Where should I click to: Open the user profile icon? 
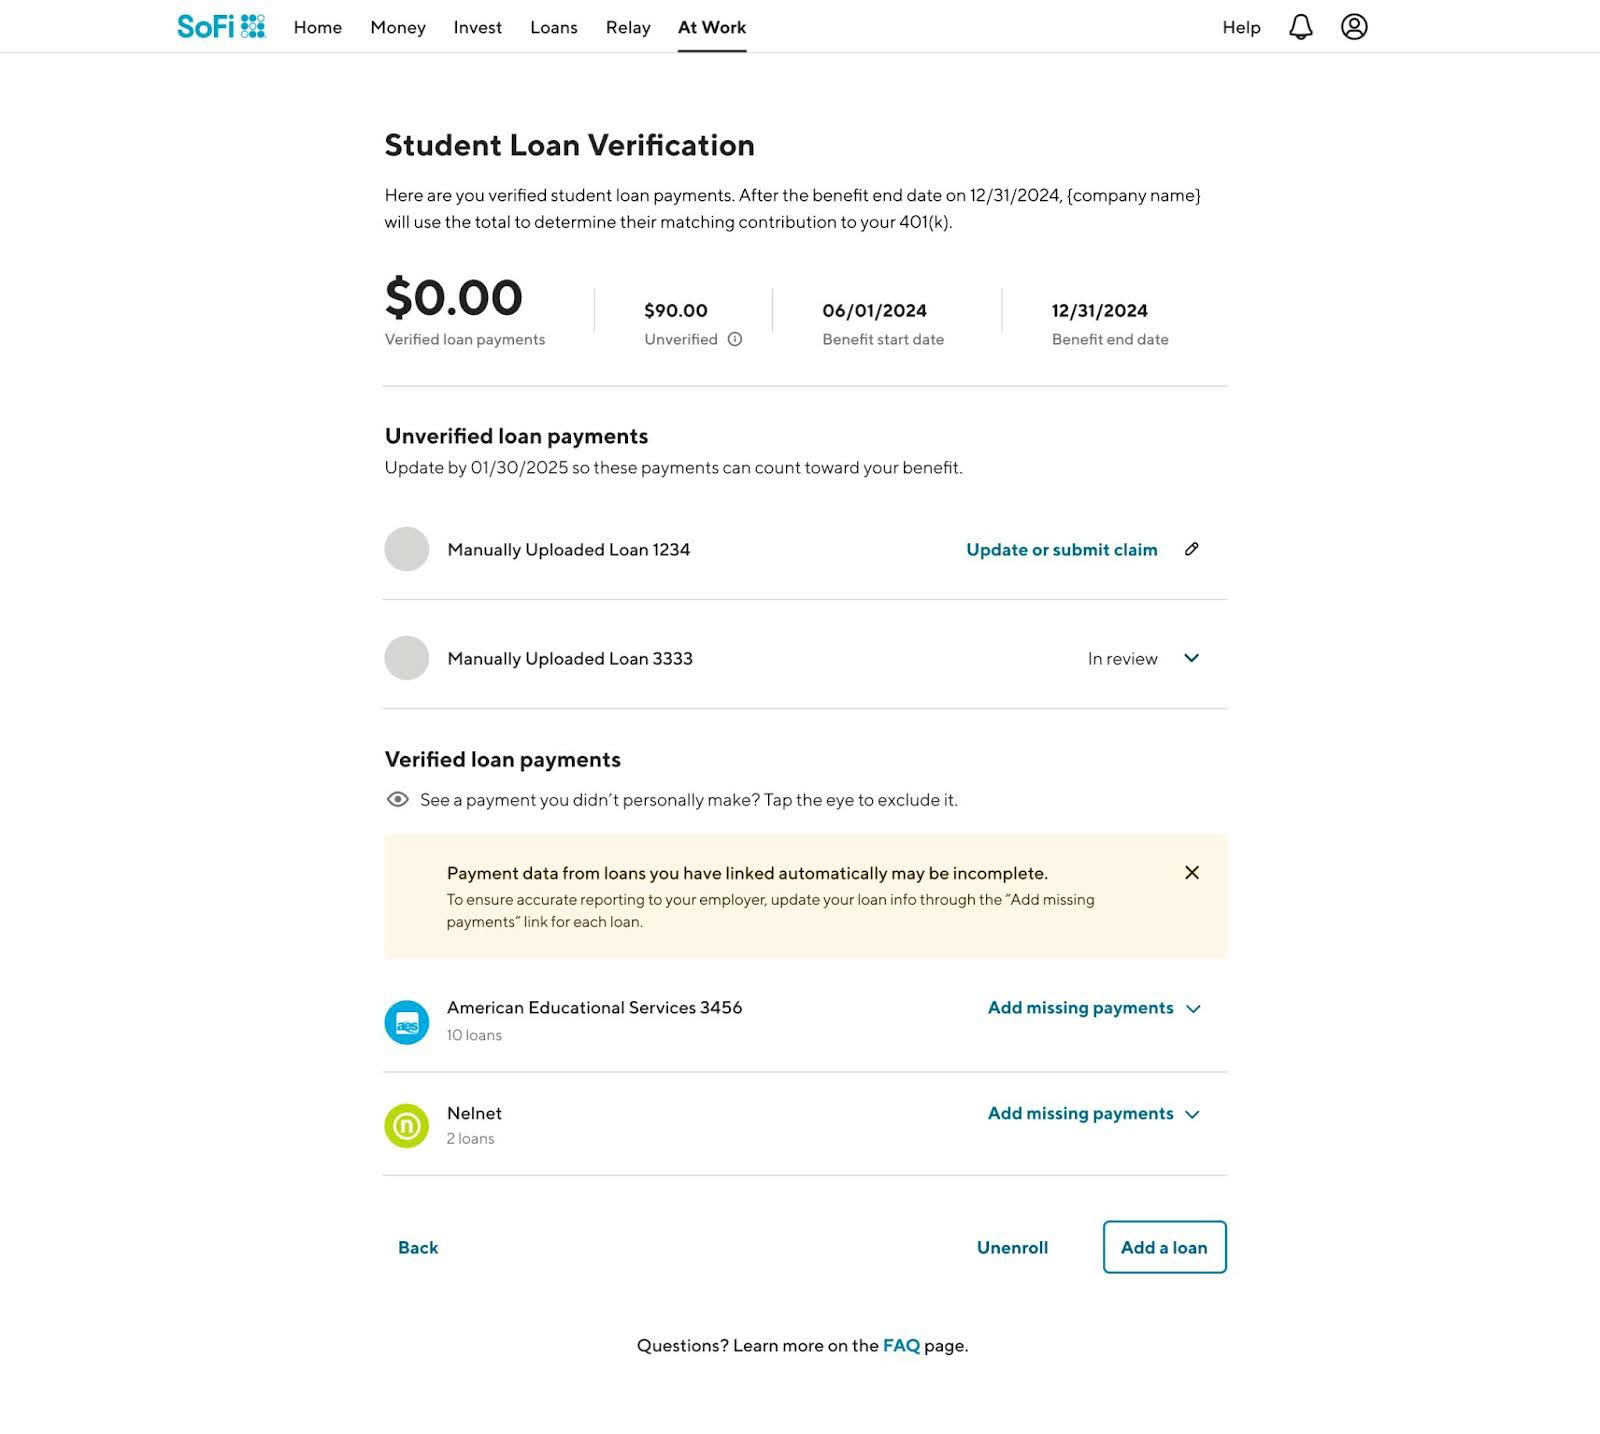click(x=1354, y=27)
